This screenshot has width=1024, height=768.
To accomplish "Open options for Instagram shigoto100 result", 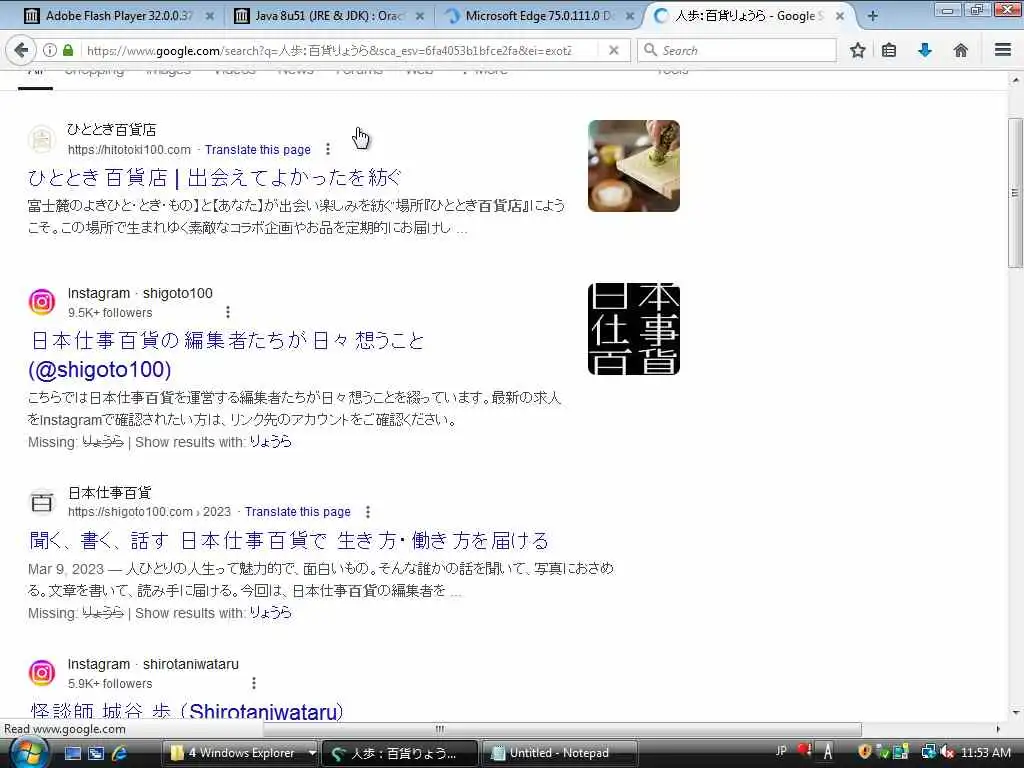I will 228,312.
